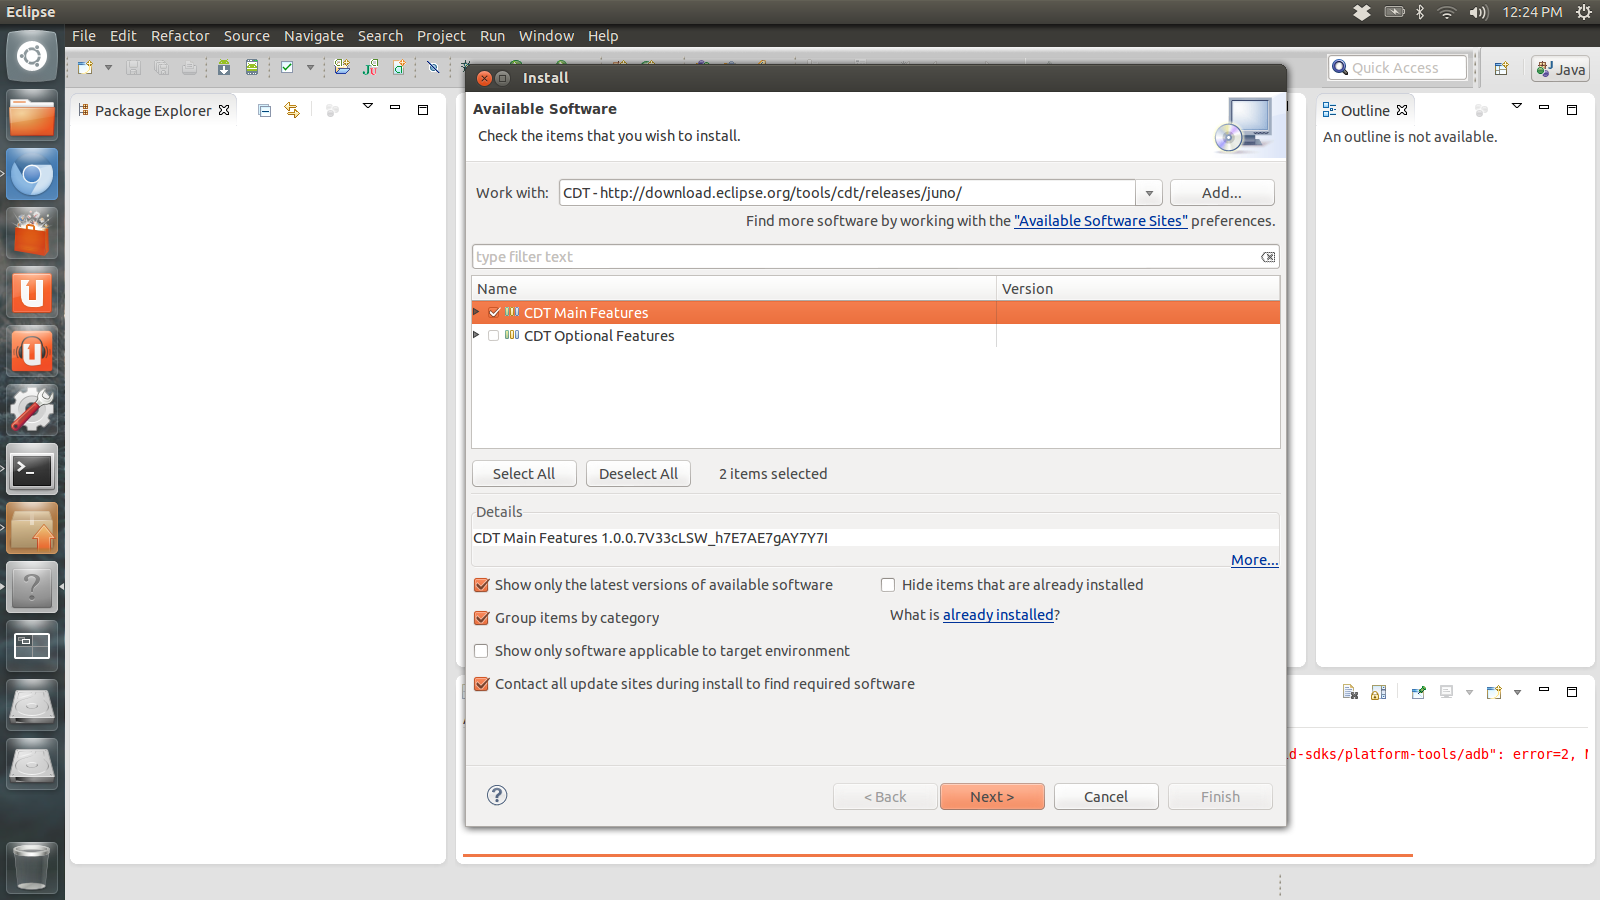
Task: Check CDT Optional Features checkbox
Action: point(494,335)
